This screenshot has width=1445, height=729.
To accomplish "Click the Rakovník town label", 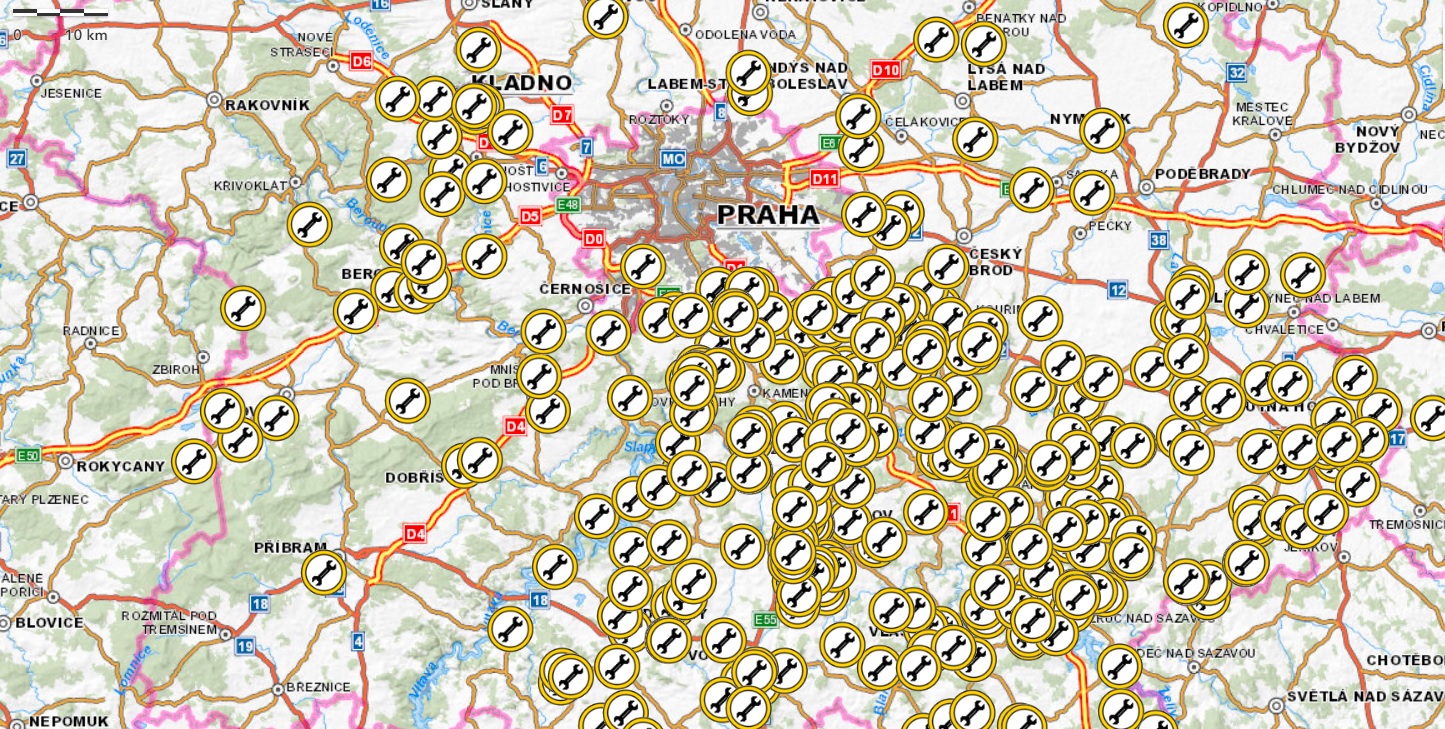I will tap(267, 105).
